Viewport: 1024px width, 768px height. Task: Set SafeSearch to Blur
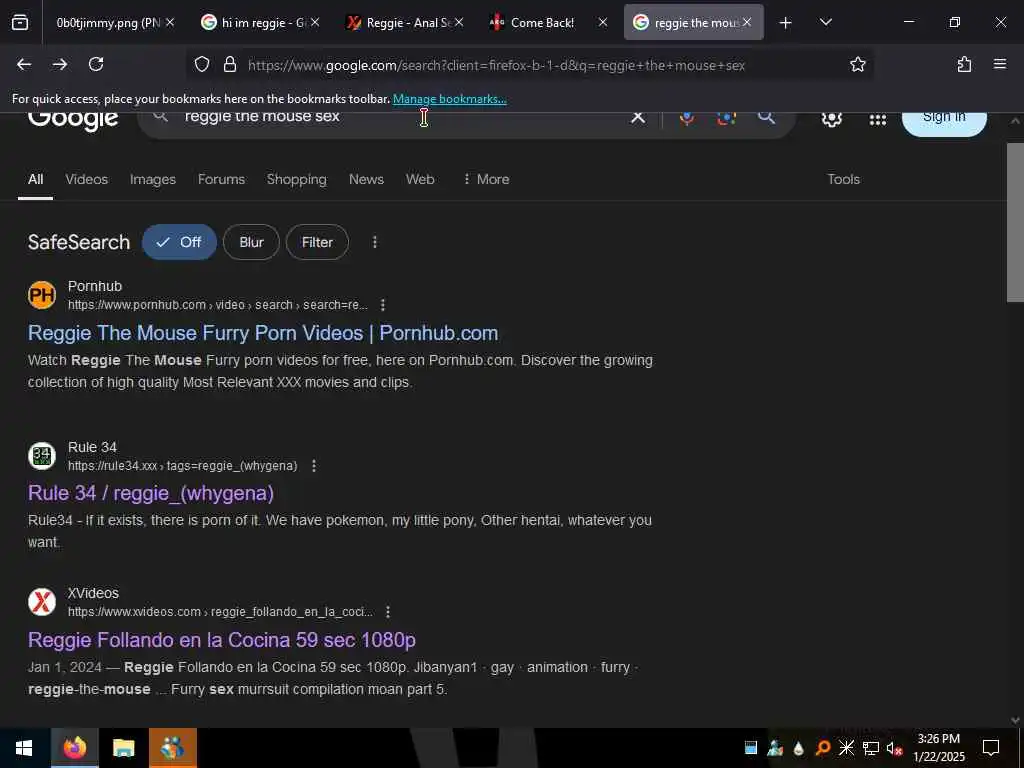click(251, 242)
